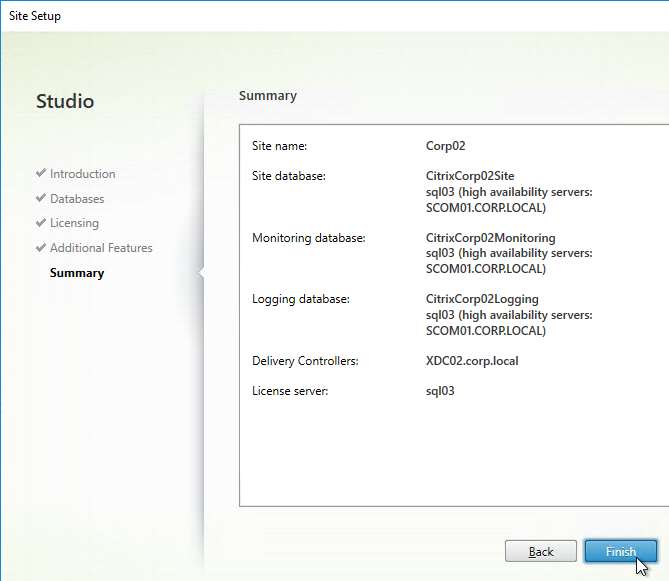Click the Site Setup window title
This screenshot has height=581, width=669.
pyautogui.click(x=35, y=16)
